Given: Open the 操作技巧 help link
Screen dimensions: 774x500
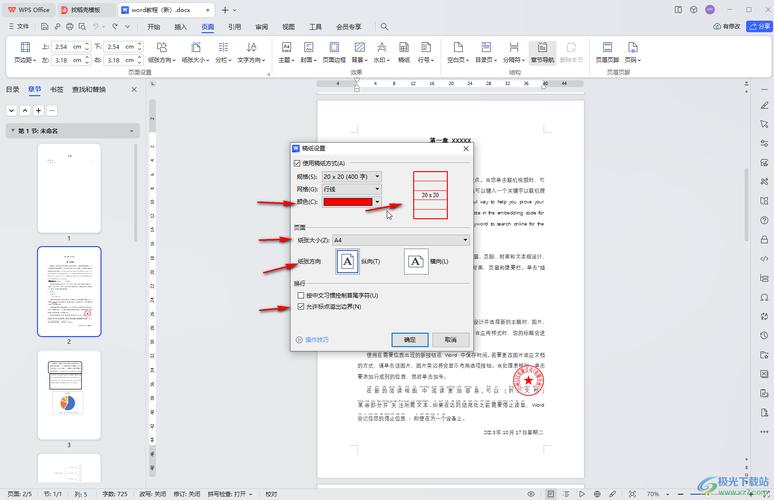Looking at the screenshot, I should click(x=315, y=340).
